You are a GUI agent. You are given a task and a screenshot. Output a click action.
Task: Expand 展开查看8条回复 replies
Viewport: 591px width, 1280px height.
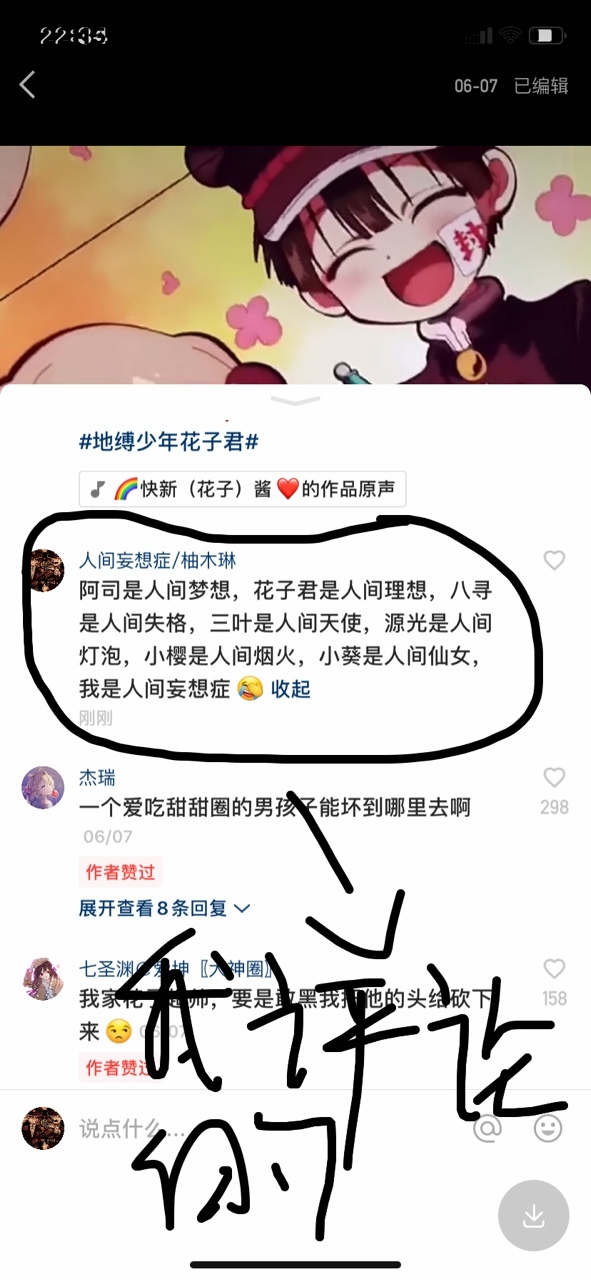pos(165,908)
